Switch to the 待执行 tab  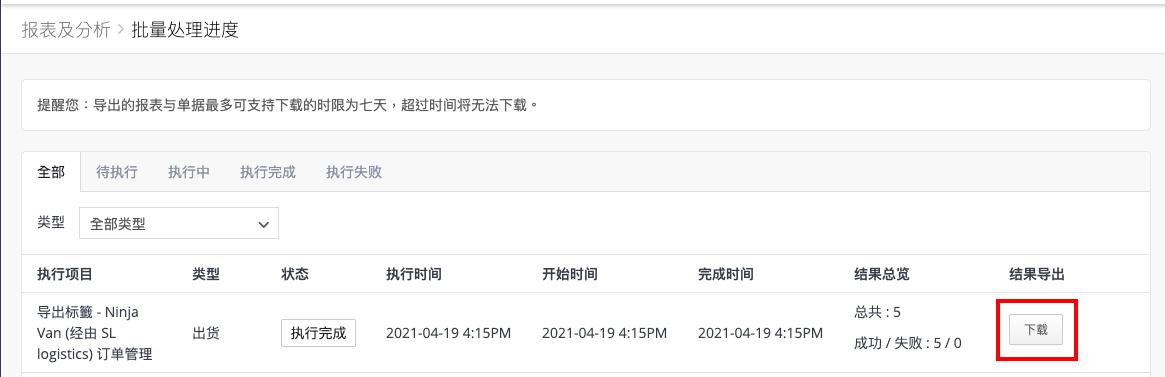[117, 173]
